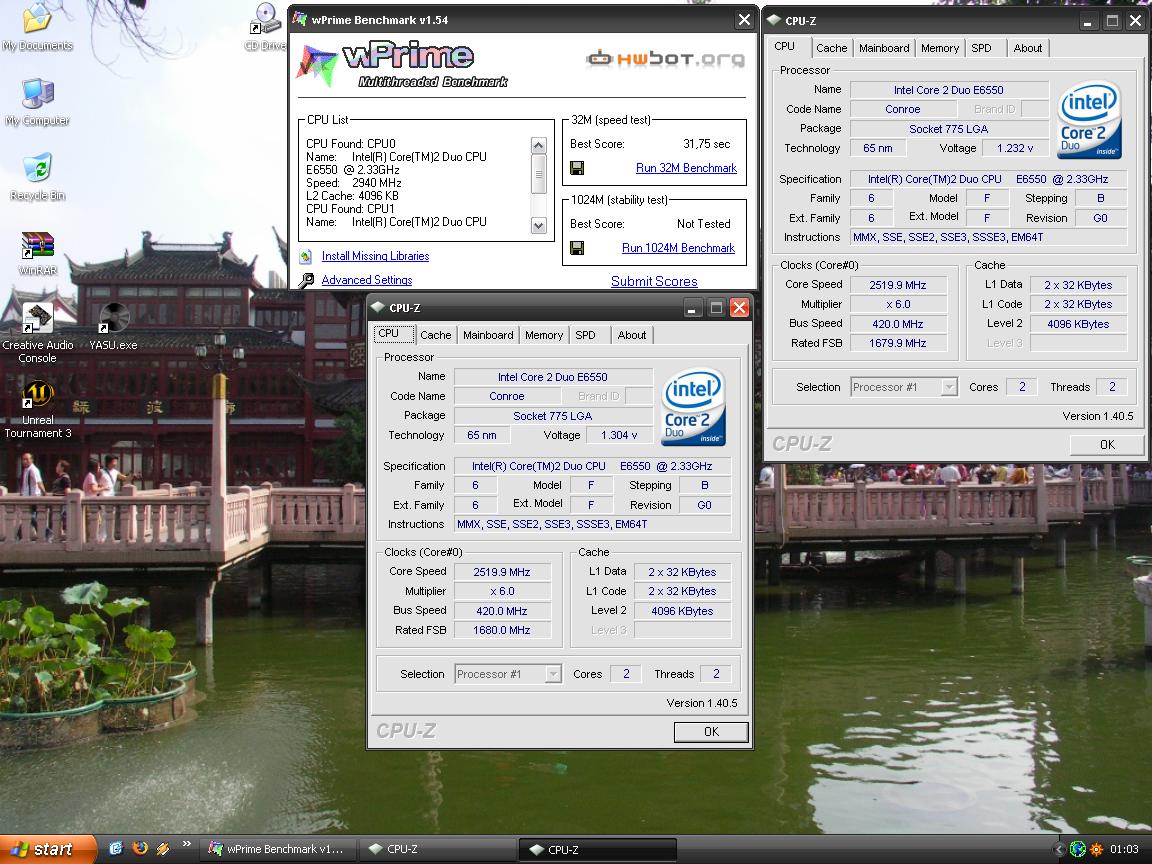Open the Start menu
Image resolution: width=1152 pixels, height=864 pixels.
coord(48,849)
